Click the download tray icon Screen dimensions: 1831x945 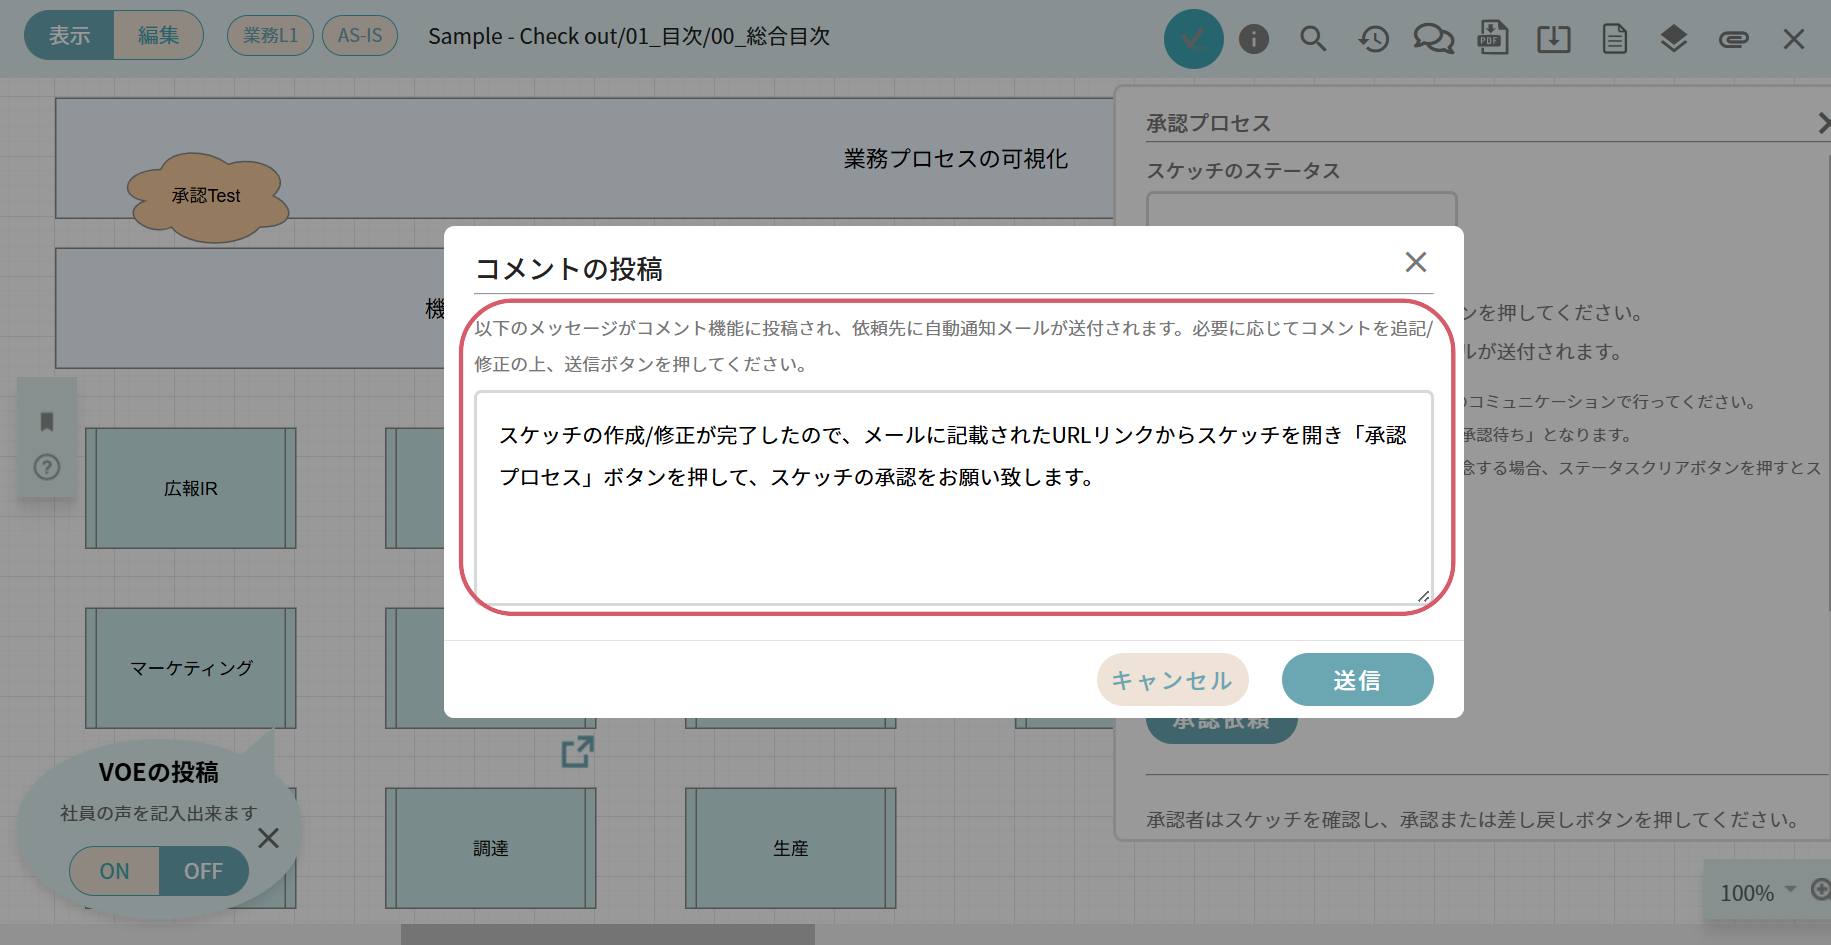coord(1553,39)
